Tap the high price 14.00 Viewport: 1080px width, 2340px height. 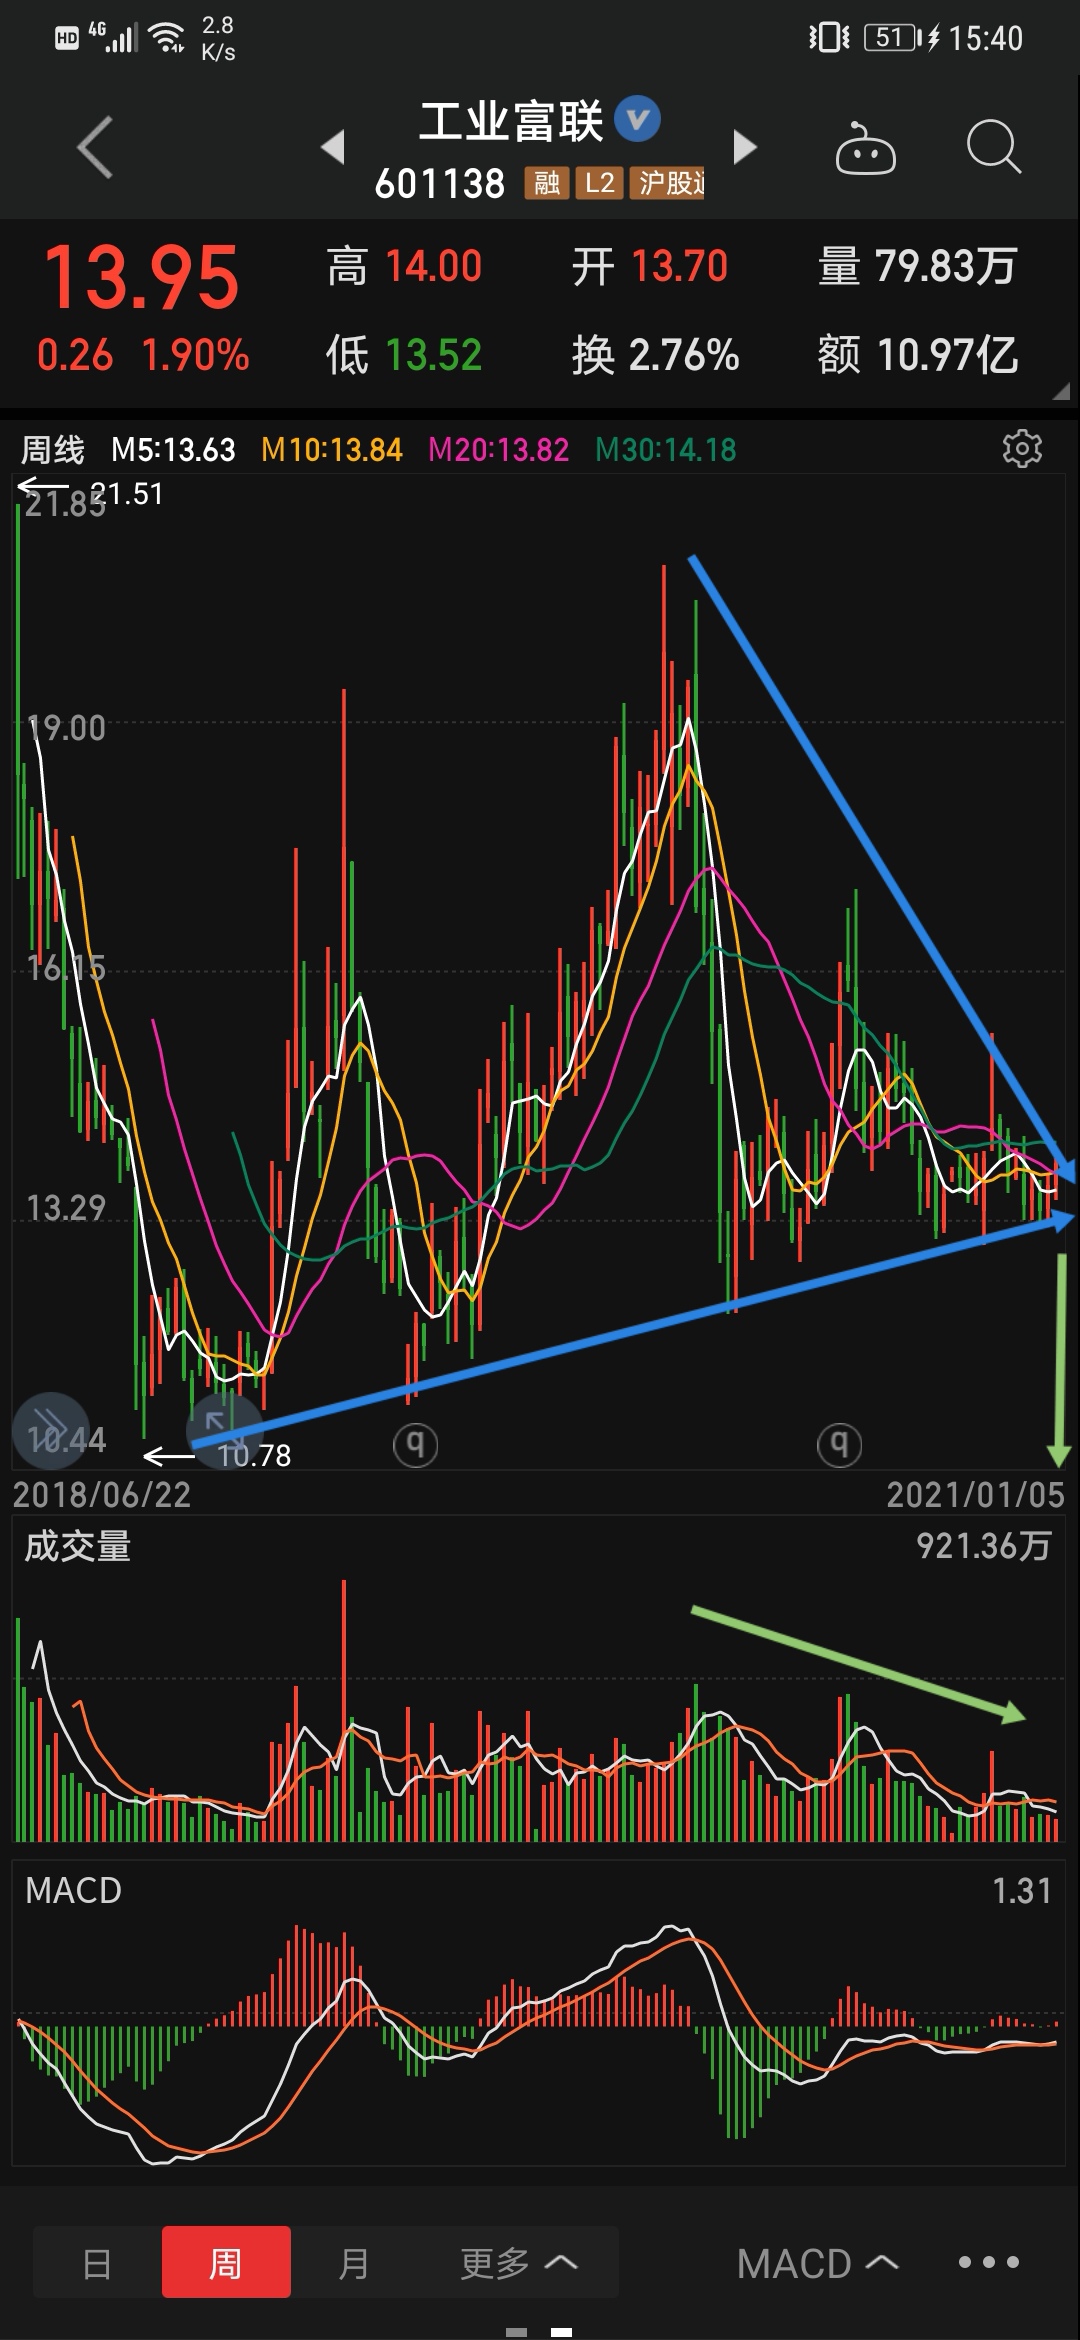(x=434, y=267)
